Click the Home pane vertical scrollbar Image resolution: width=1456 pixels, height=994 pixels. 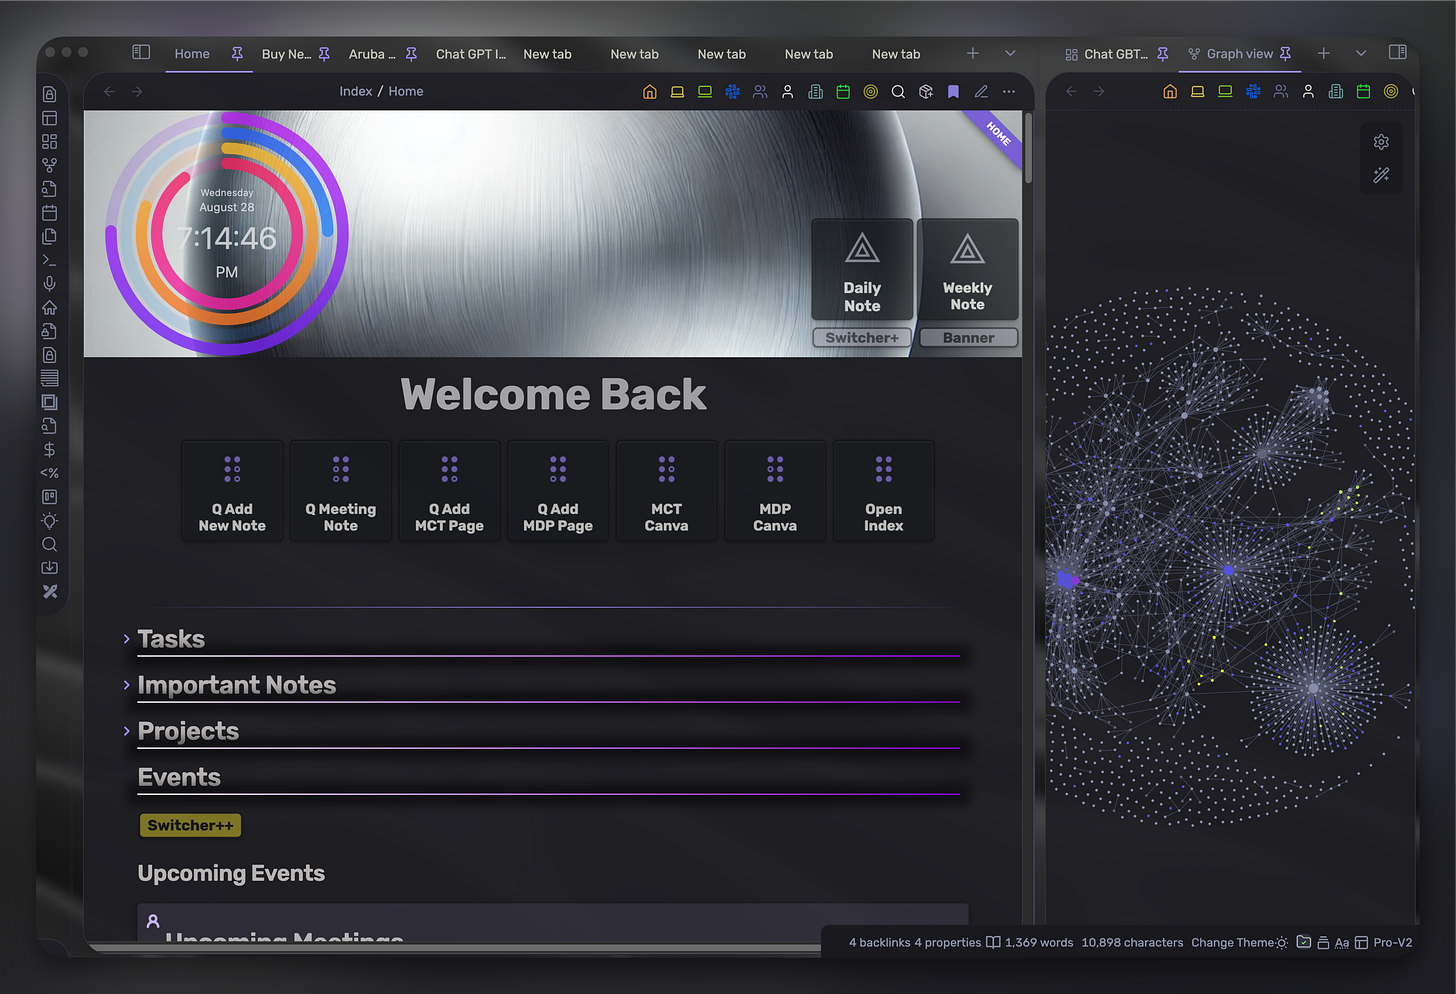pyautogui.click(x=1027, y=148)
